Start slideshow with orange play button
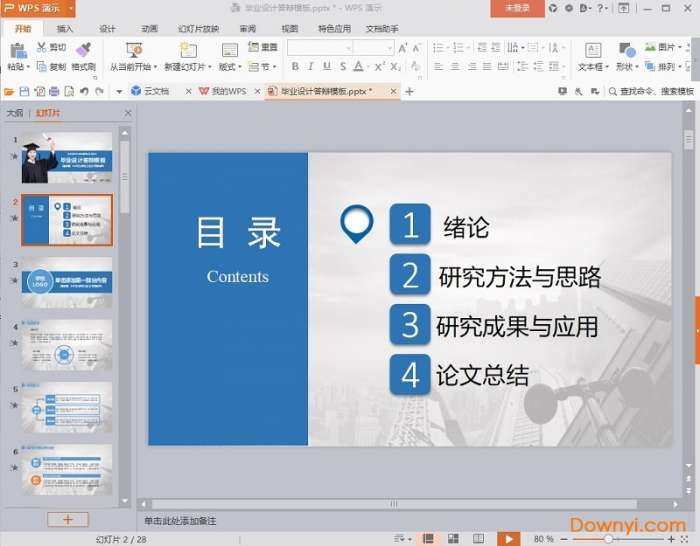Image resolution: width=700 pixels, height=546 pixels. click(508, 539)
